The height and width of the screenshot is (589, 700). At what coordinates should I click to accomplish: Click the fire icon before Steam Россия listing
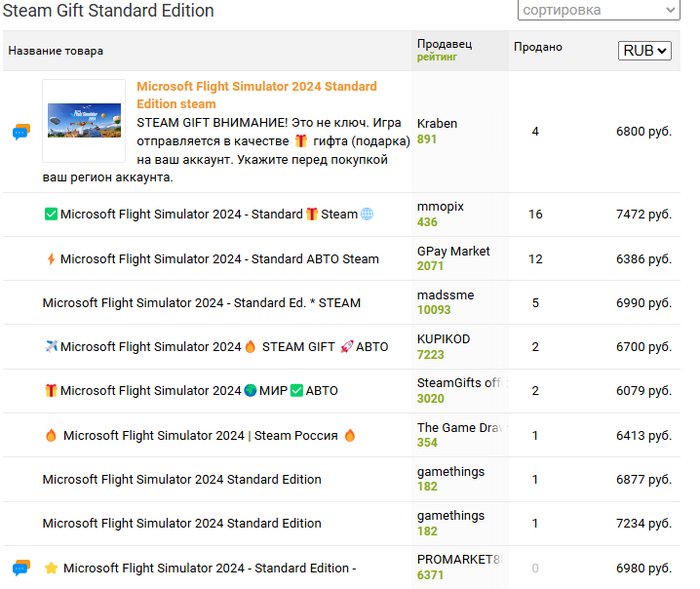pyautogui.click(x=51, y=435)
